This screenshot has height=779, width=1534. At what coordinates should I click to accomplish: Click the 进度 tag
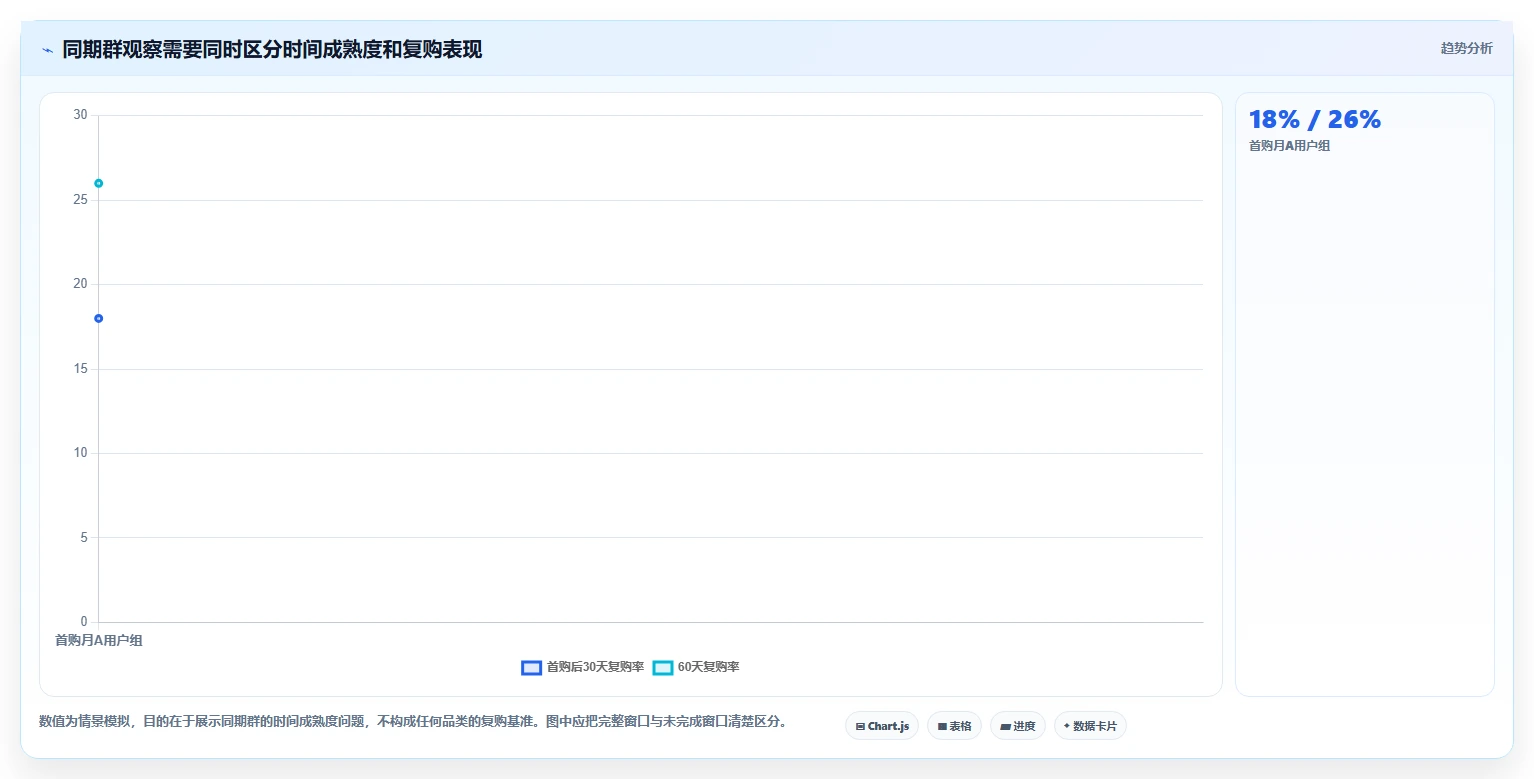click(x=1018, y=726)
